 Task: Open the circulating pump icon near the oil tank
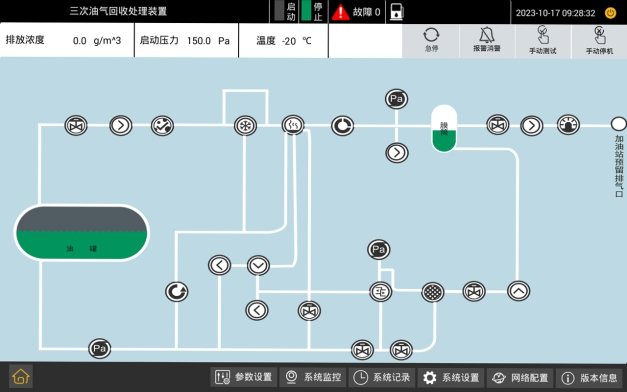click(x=177, y=292)
